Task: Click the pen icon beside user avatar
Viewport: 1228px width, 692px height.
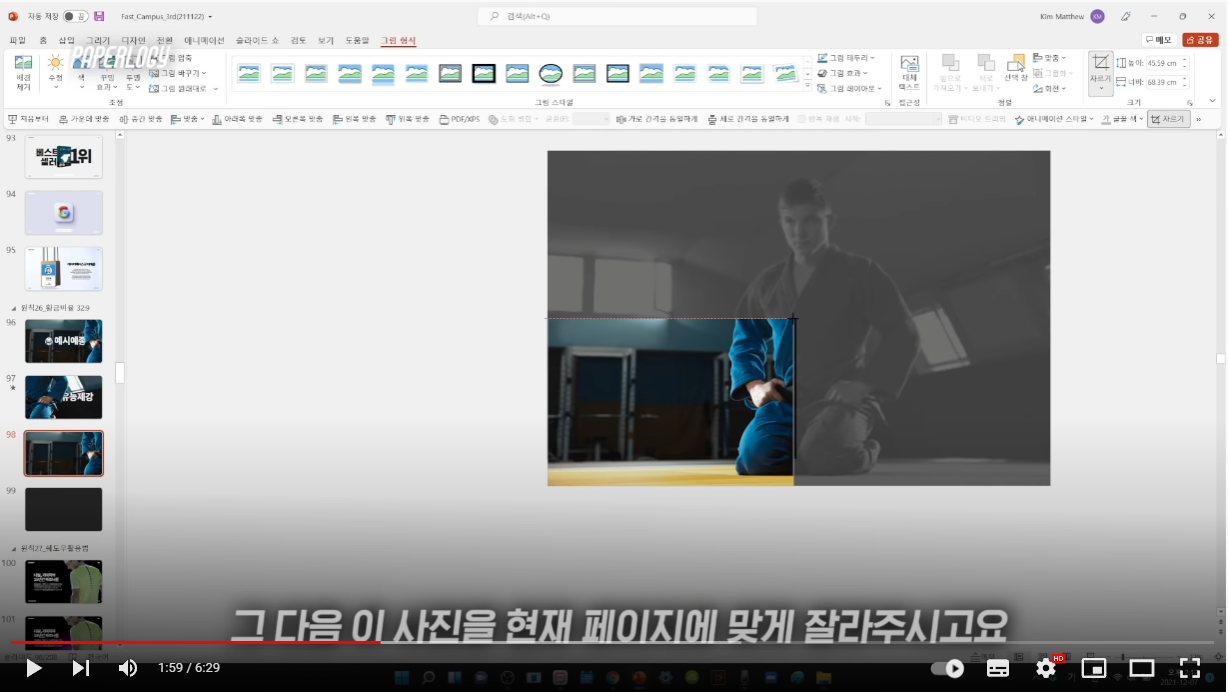Action: click(x=1126, y=16)
